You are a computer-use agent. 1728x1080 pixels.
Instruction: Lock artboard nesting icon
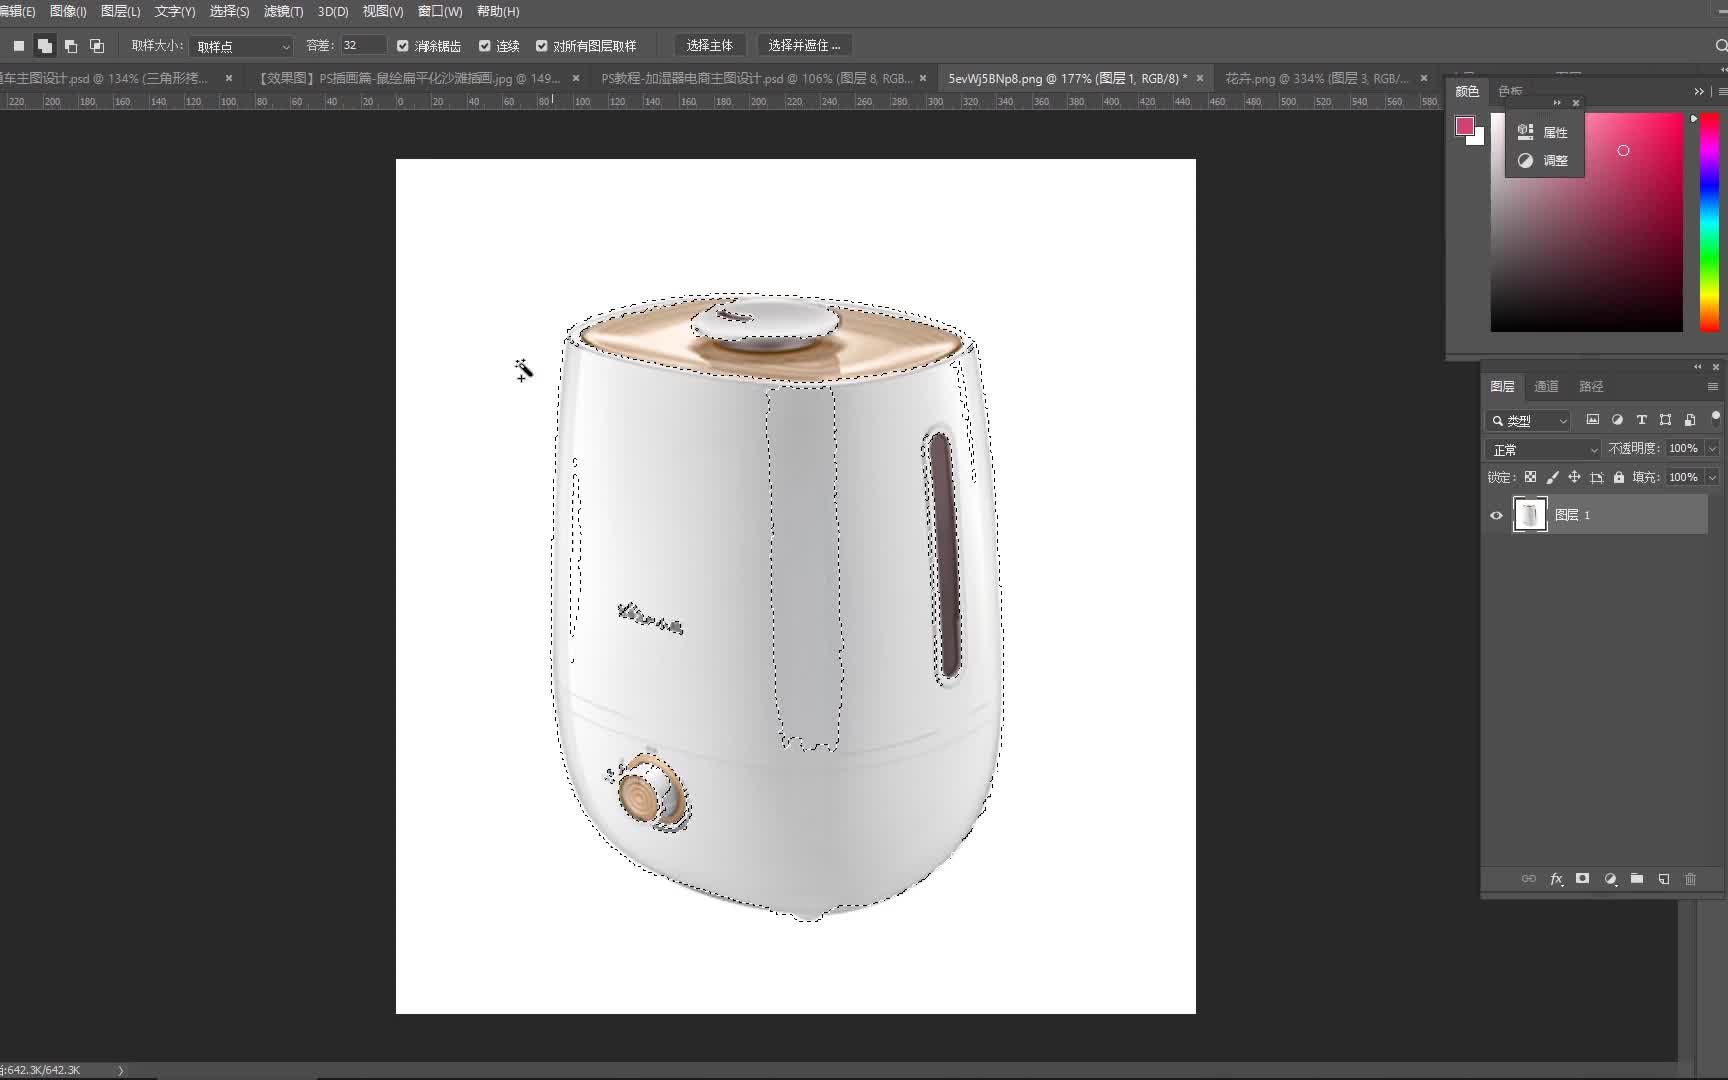[x=1597, y=477]
